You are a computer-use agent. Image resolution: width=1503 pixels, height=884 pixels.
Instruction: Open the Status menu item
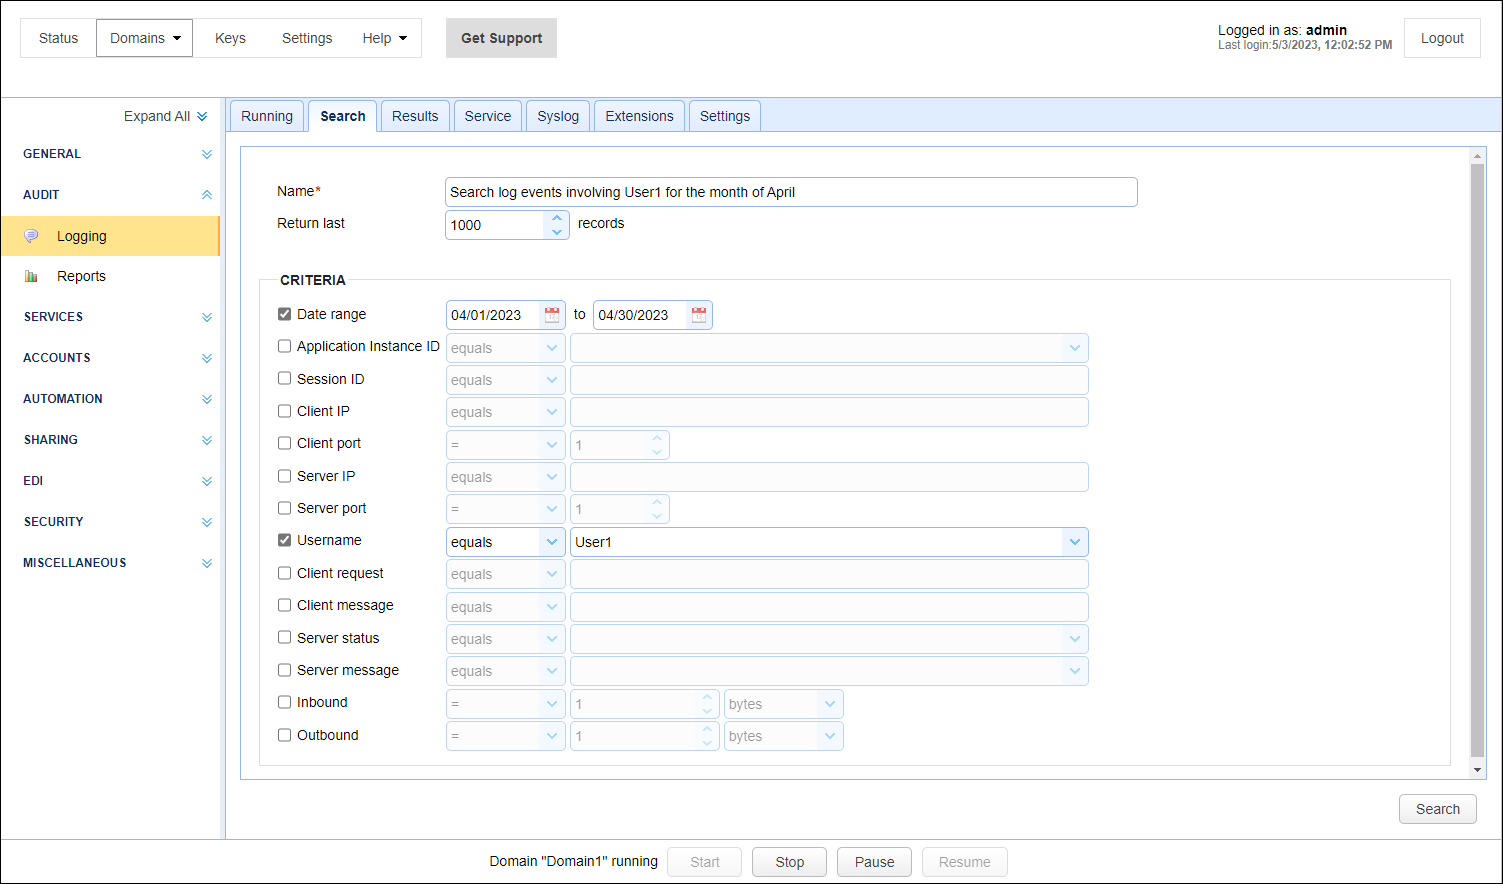coord(58,38)
